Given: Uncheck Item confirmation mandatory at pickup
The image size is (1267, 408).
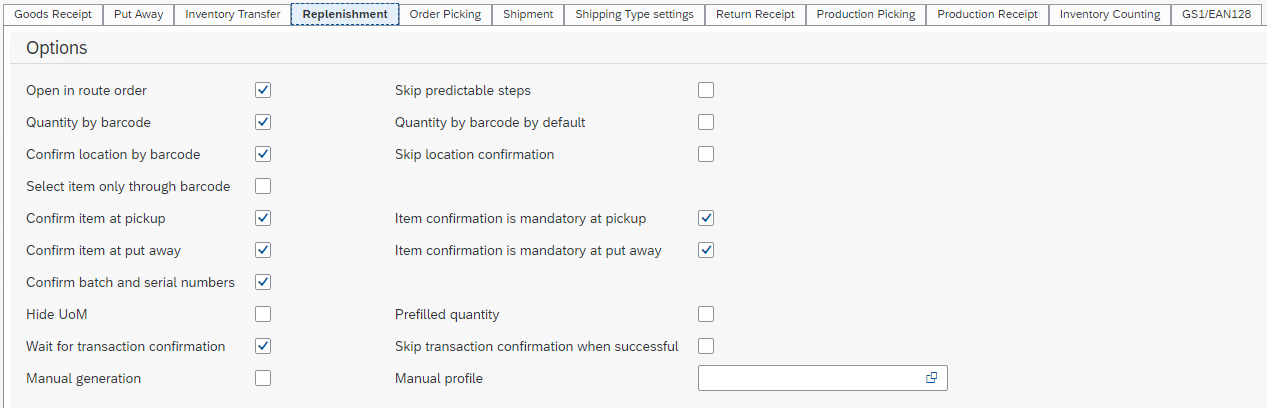Looking at the screenshot, I should pyautogui.click(x=706, y=218).
